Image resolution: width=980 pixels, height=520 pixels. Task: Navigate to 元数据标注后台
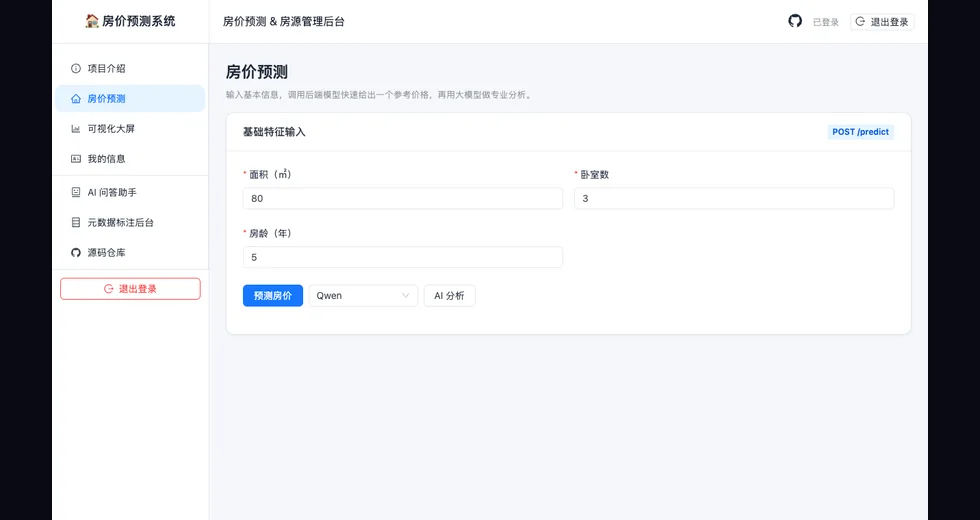130,222
